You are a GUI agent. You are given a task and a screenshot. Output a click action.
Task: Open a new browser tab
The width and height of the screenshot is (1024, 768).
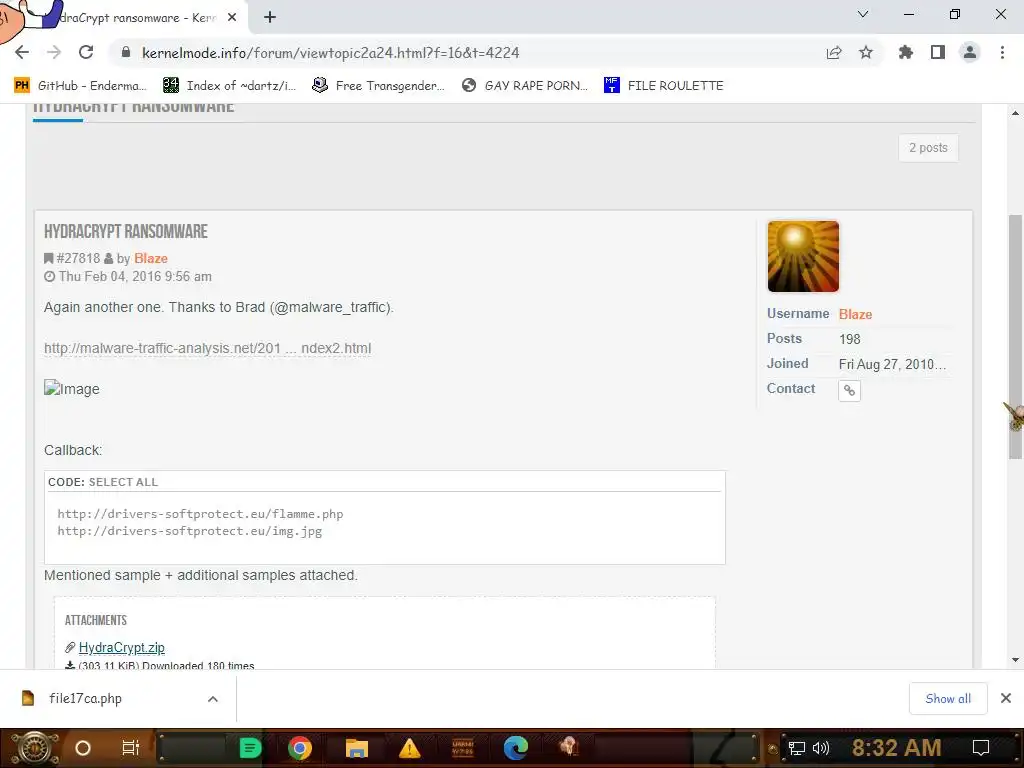(270, 18)
